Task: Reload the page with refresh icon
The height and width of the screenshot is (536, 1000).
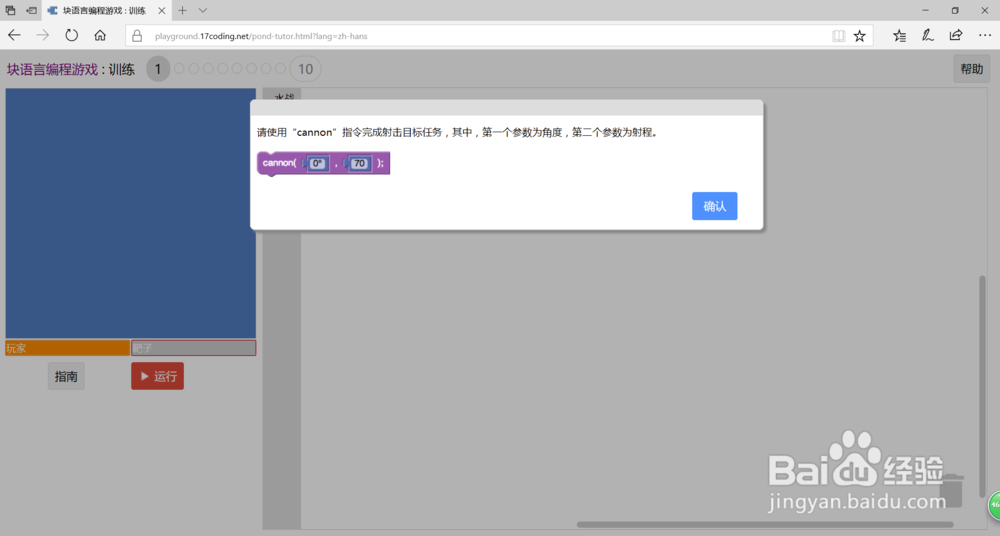Action: point(71,36)
